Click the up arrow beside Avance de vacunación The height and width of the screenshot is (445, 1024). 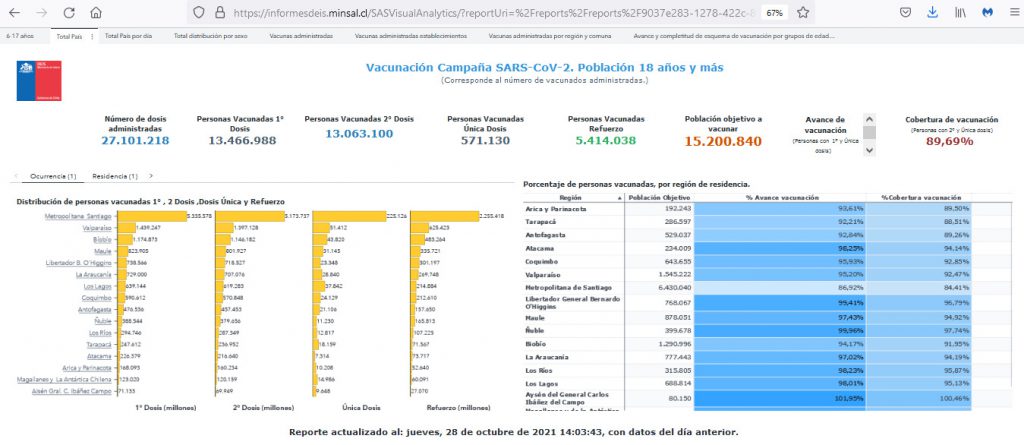(x=869, y=120)
